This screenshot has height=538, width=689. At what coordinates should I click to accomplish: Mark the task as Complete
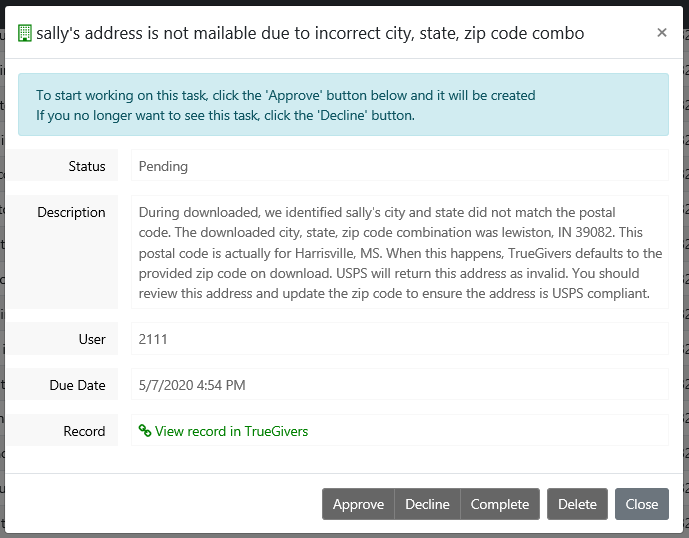tap(500, 504)
